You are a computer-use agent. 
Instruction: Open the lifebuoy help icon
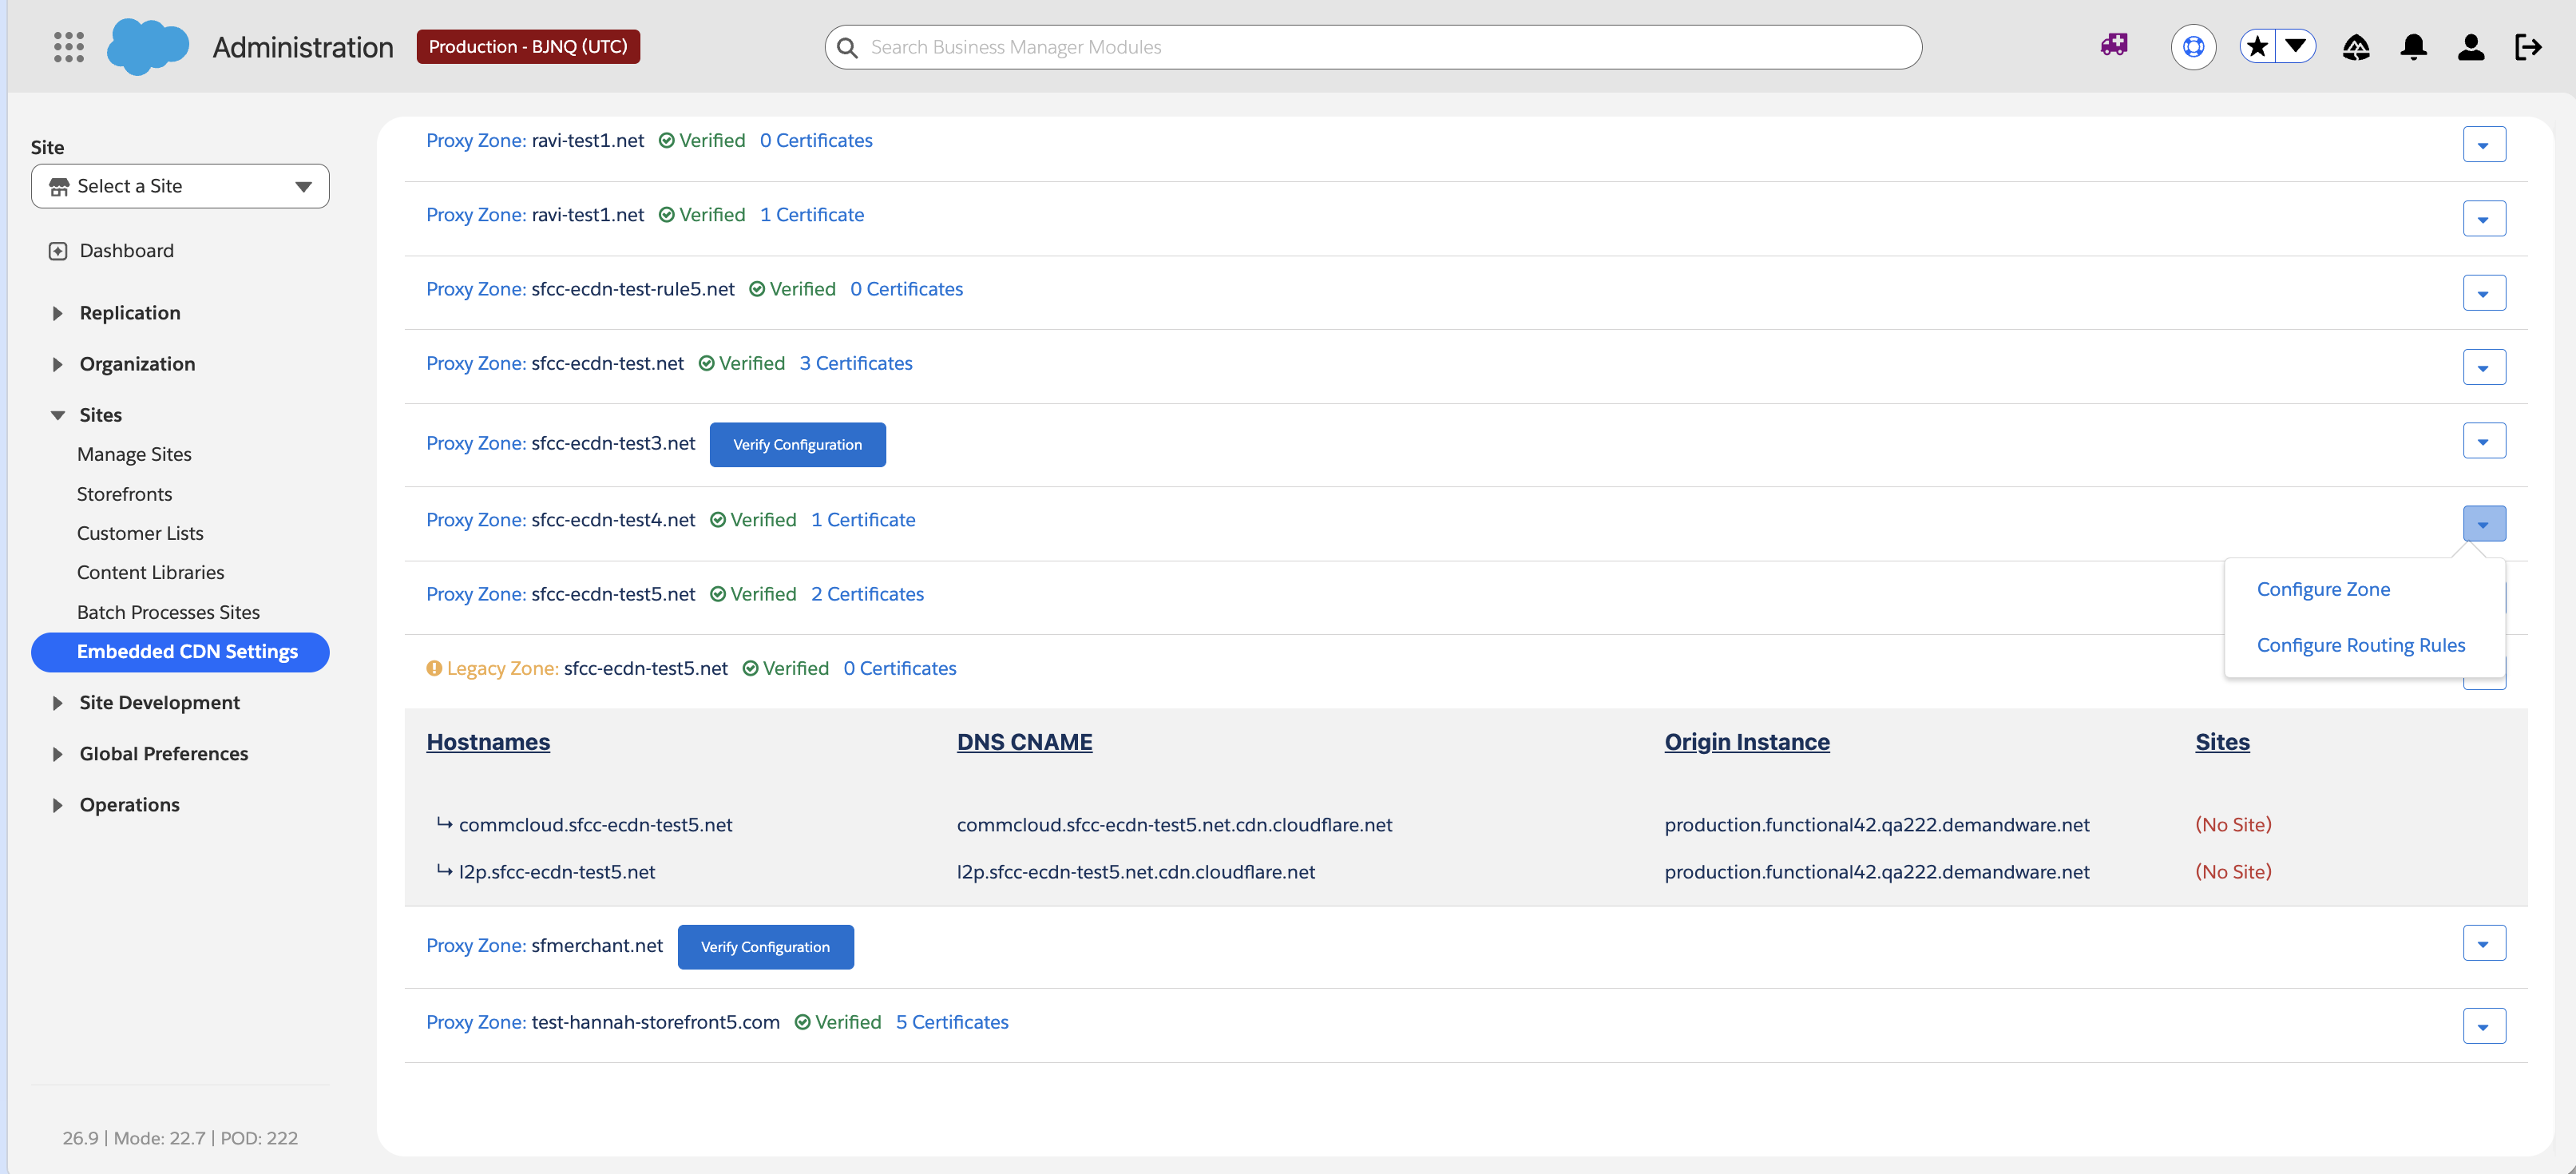pos(2193,47)
